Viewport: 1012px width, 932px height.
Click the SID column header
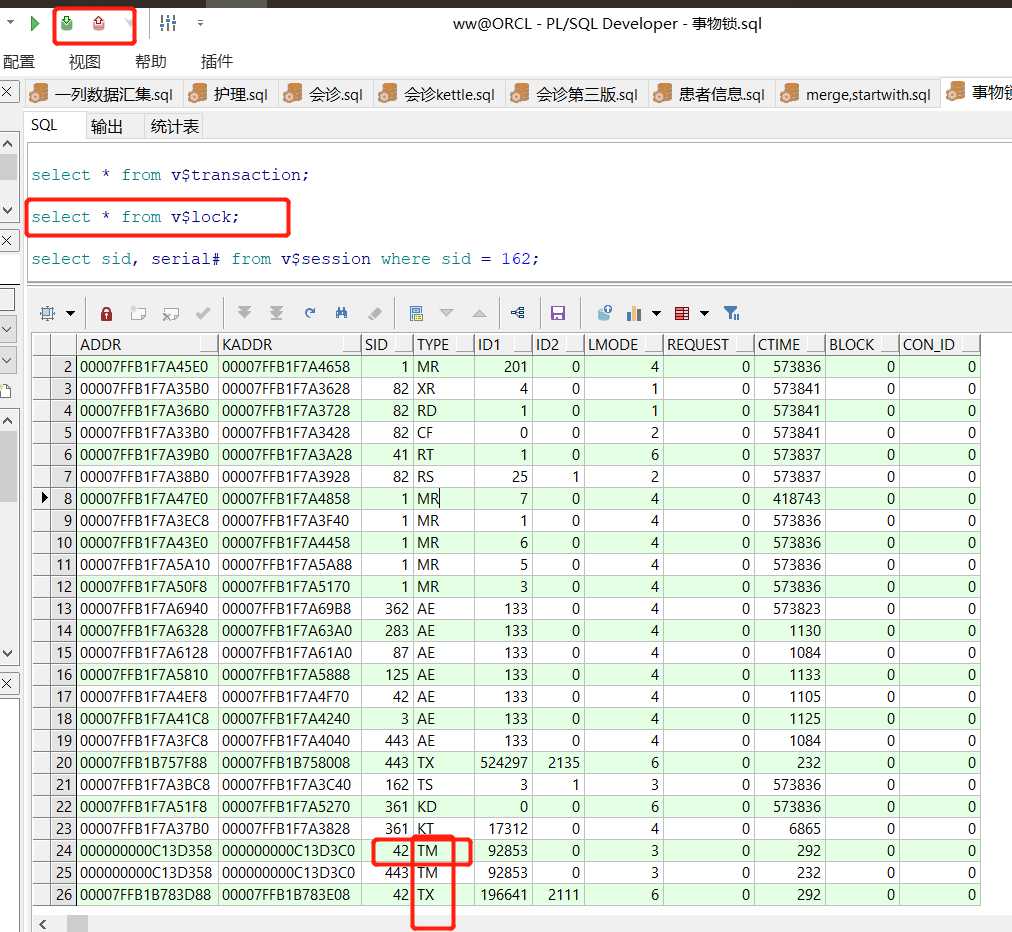pyautogui.click(x=387, y=345)
